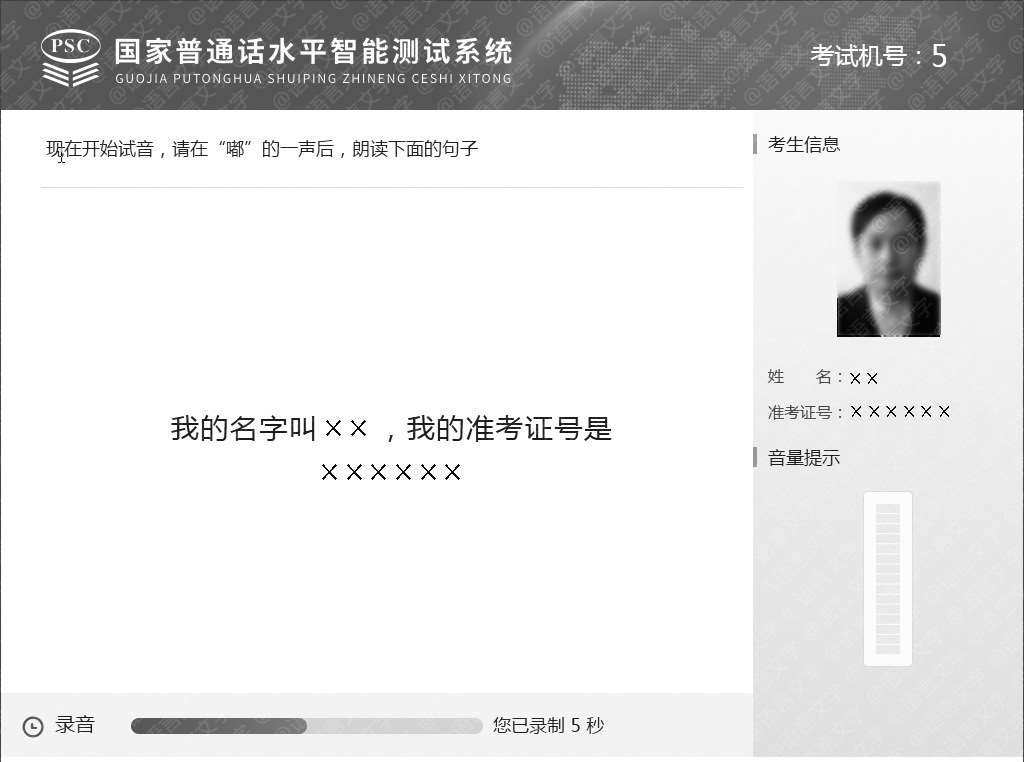Viewport: 1024px width, 762px height.
Task: Click the 准考证号 number field
Action: tap(859, 412)
